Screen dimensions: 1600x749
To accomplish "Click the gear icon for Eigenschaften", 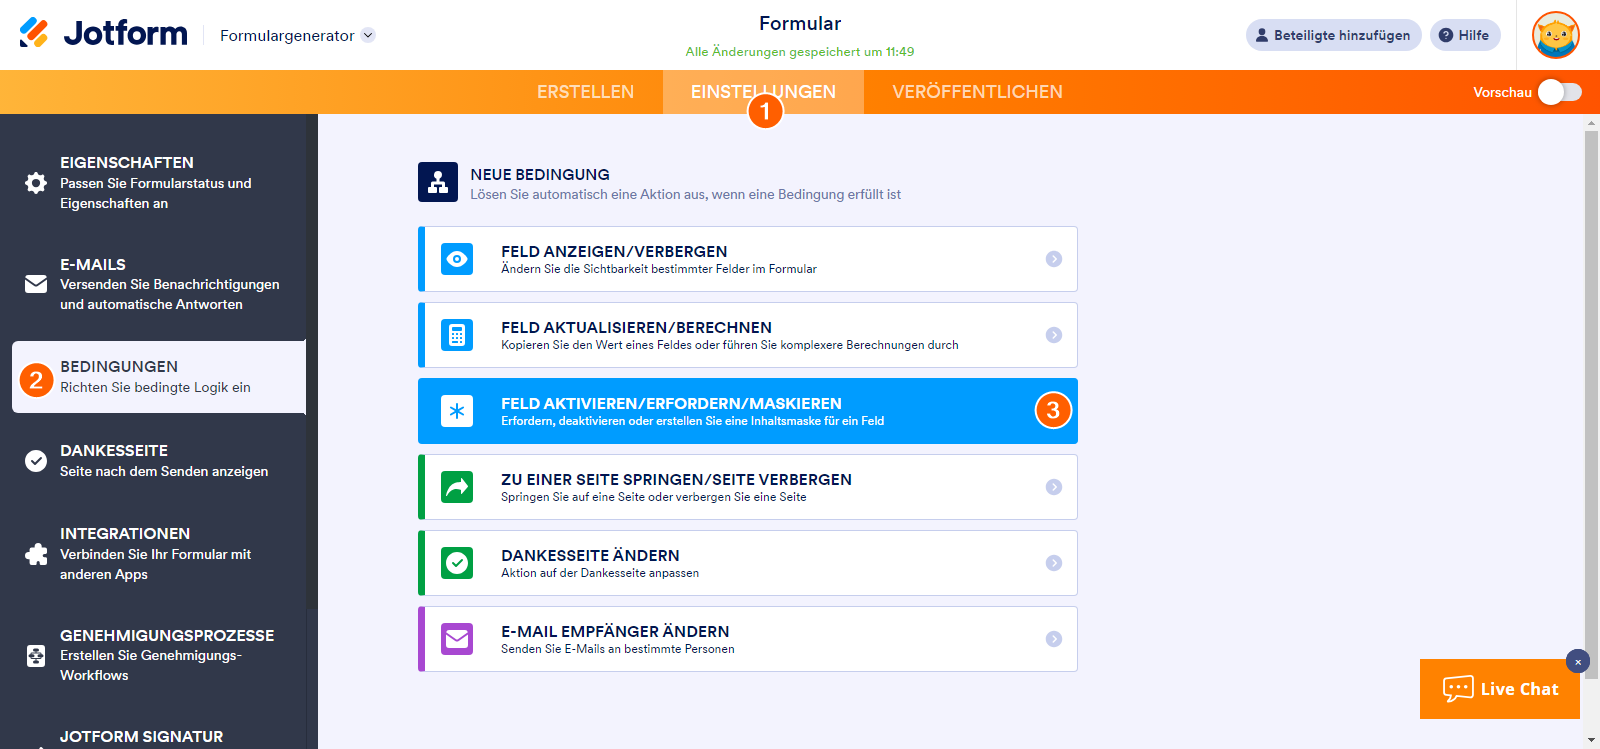I will (36, 183).
